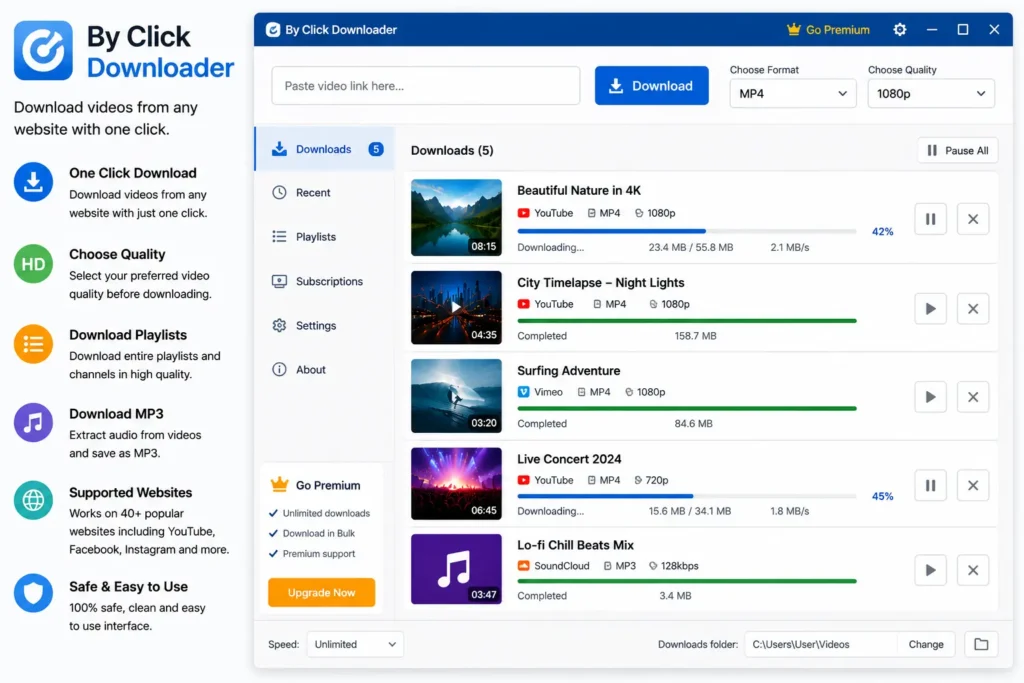The height and width of the screenshot is (683, 1024).
Task: Click Go Premium text in title bar
Action: pyautogui.click(x=837, y=29)
